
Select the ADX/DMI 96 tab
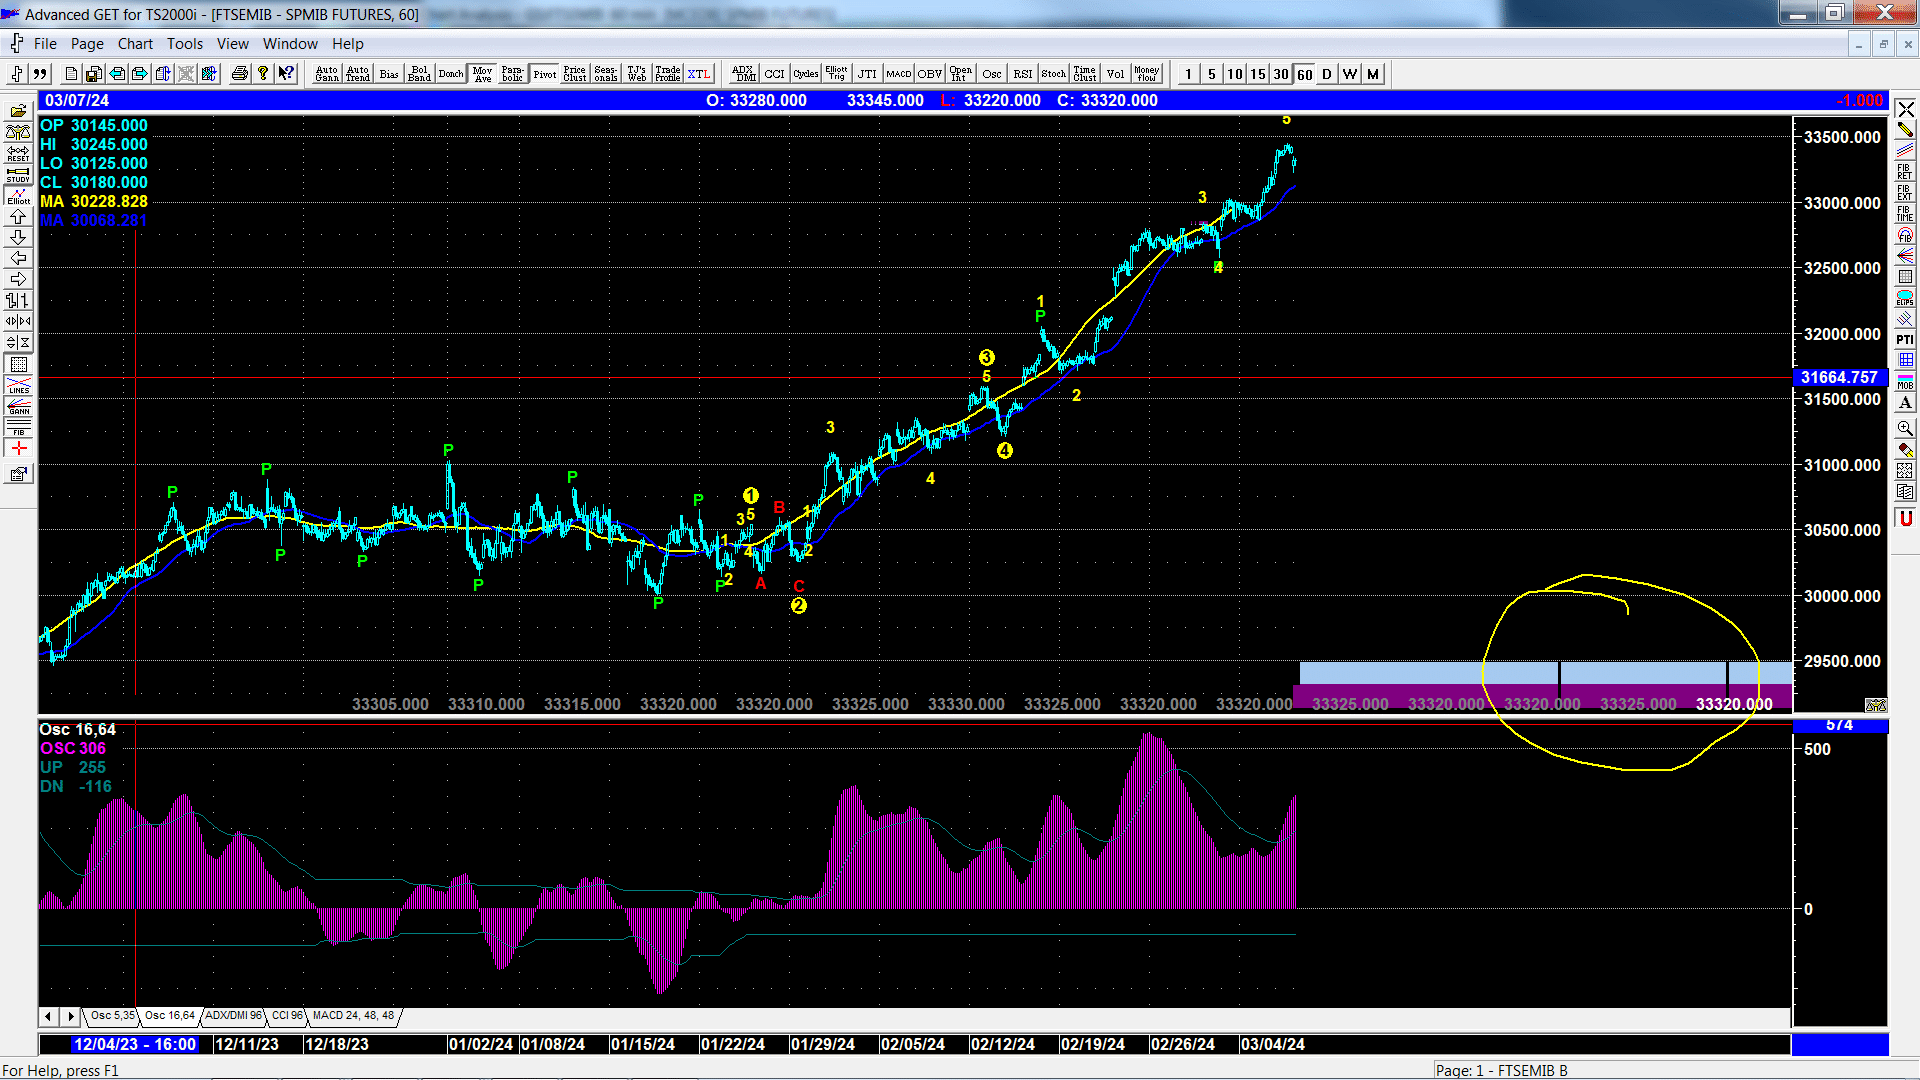(233, 1016)
